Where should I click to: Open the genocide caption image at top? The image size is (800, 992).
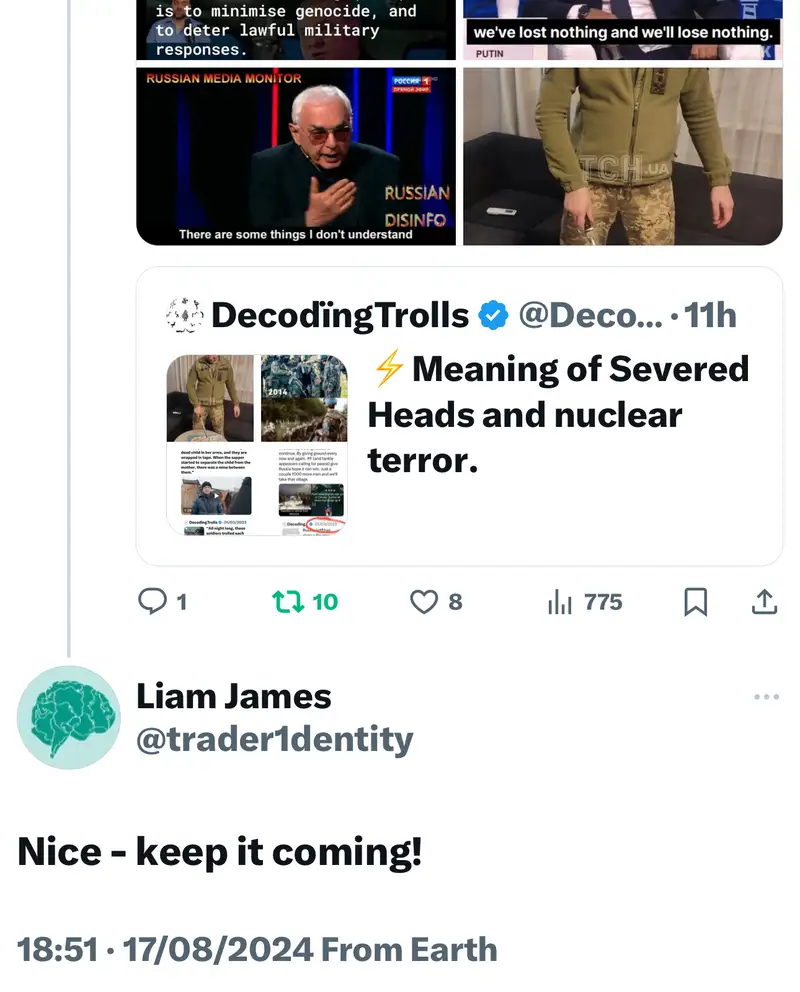pyautogui.click(x=296, y=28)
